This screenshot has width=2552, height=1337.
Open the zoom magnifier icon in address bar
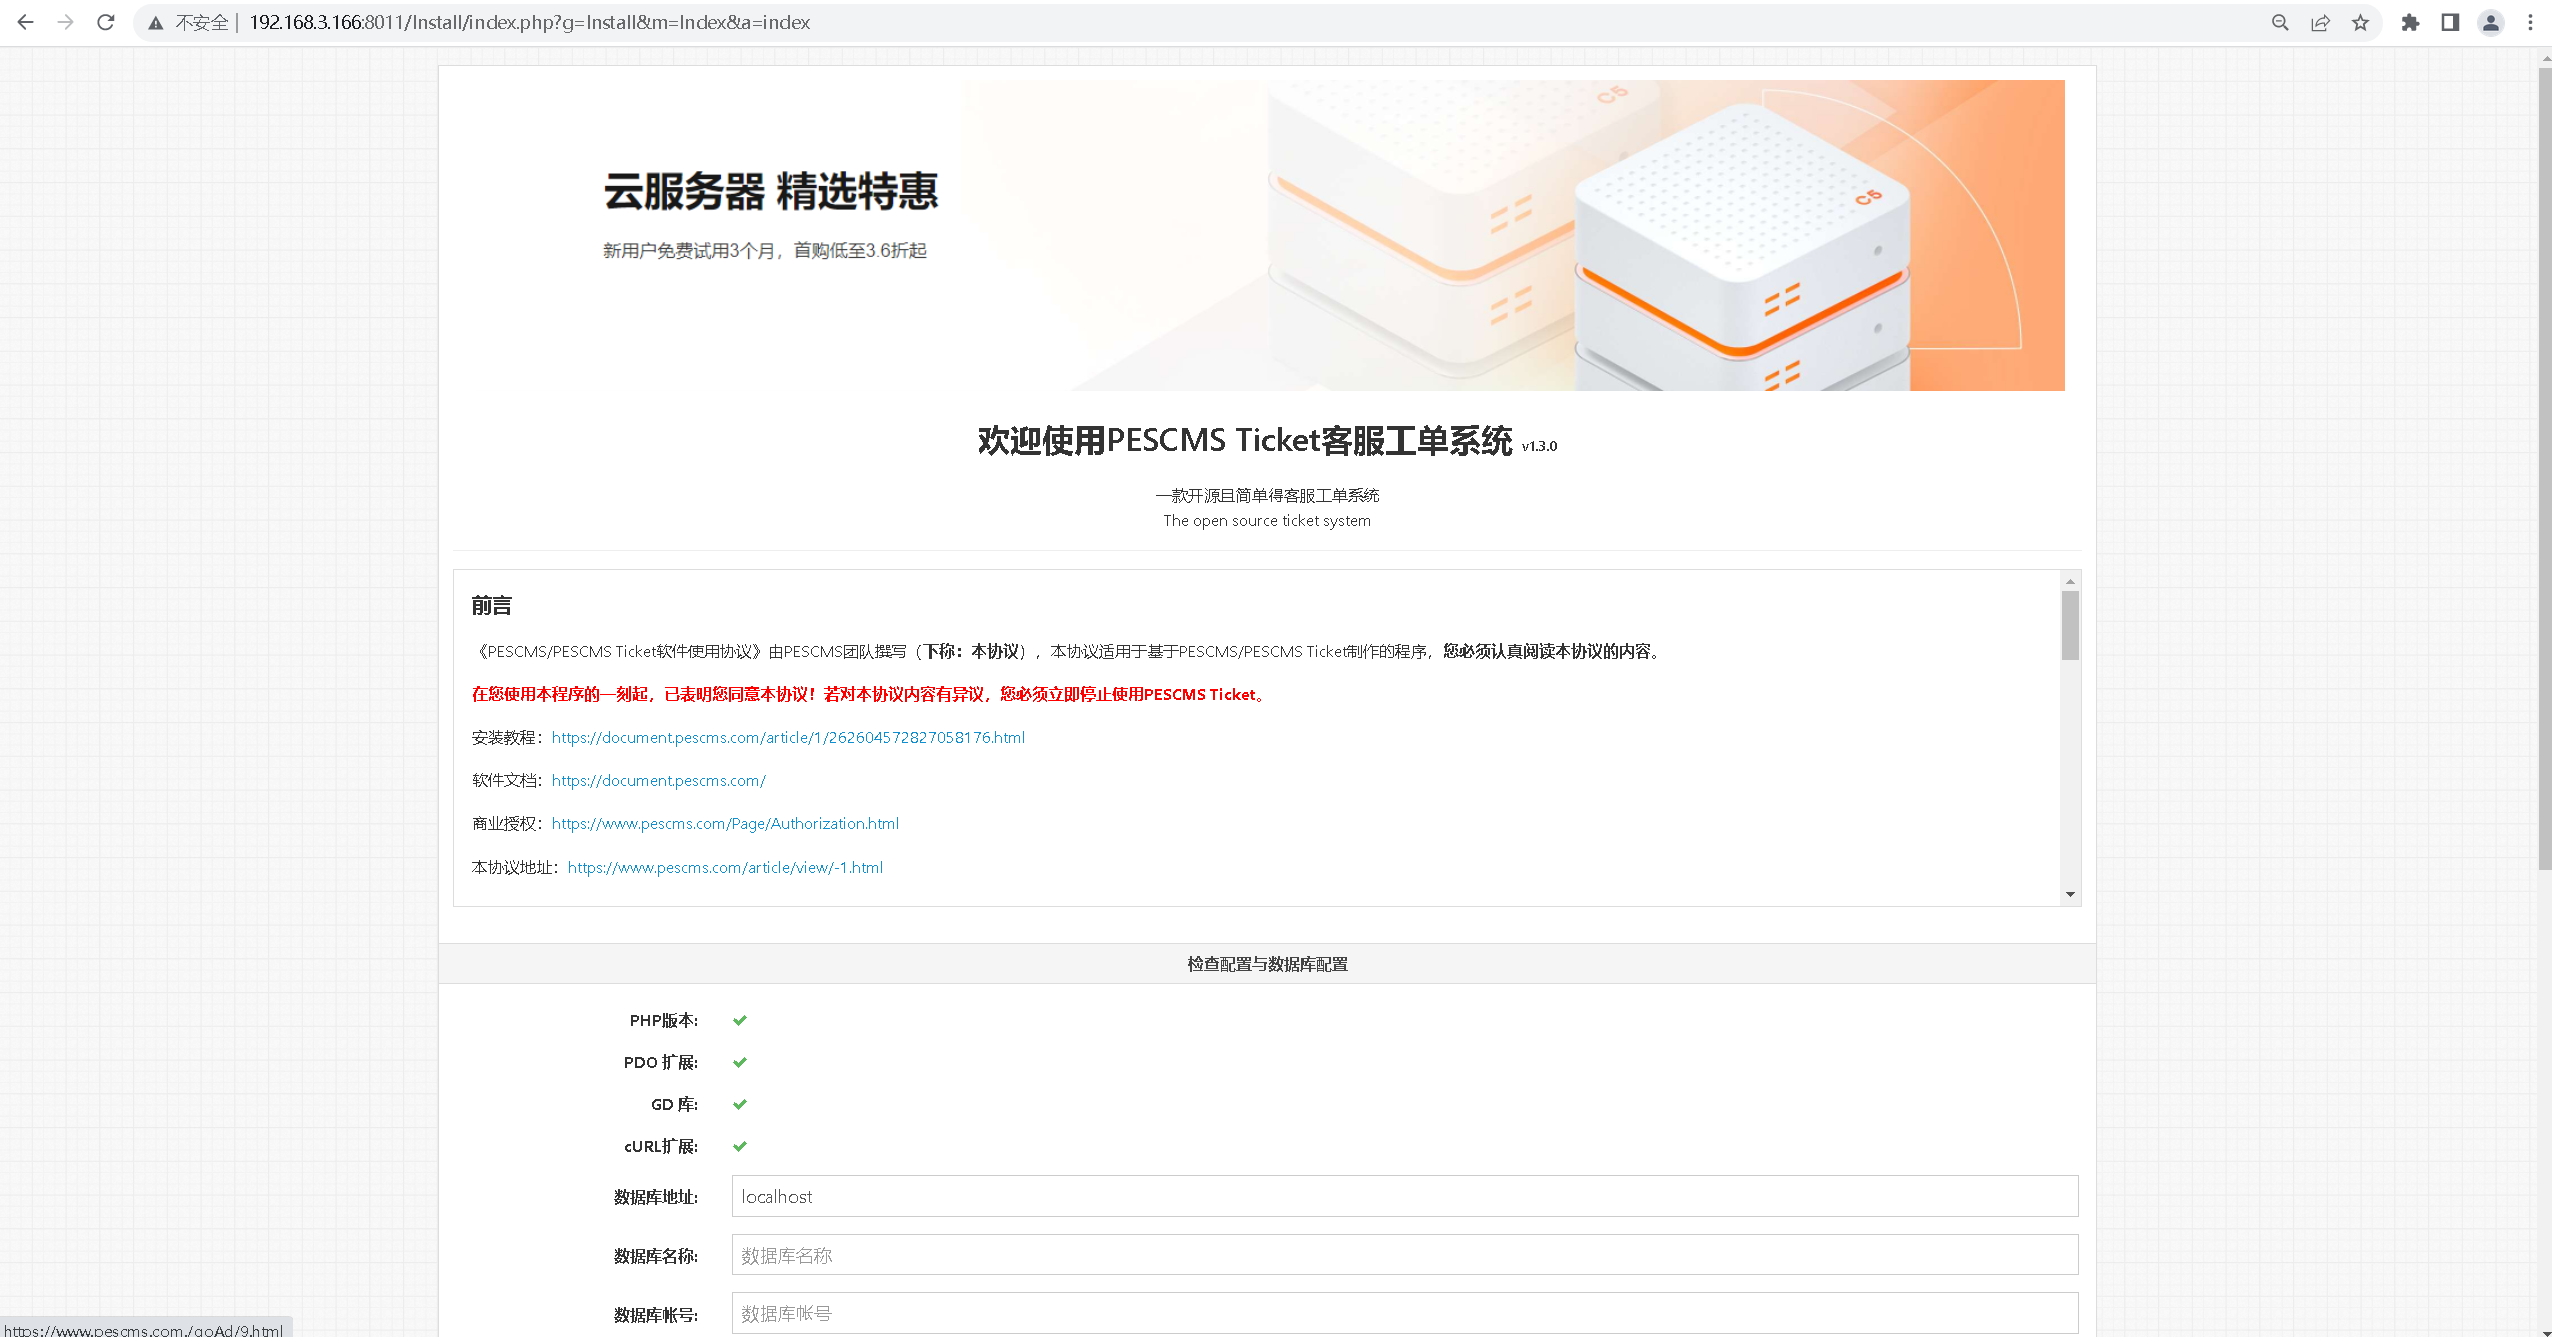coord(2280,22)
